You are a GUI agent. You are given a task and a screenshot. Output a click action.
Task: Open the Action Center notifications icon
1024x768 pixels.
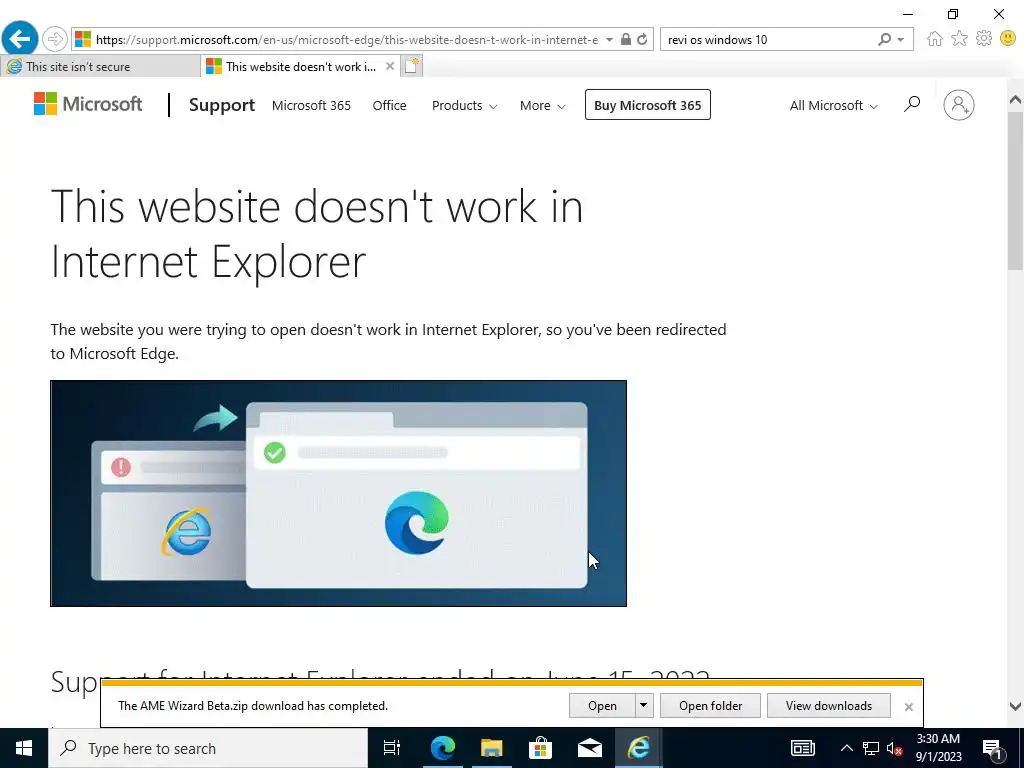[x=992, y=748]
